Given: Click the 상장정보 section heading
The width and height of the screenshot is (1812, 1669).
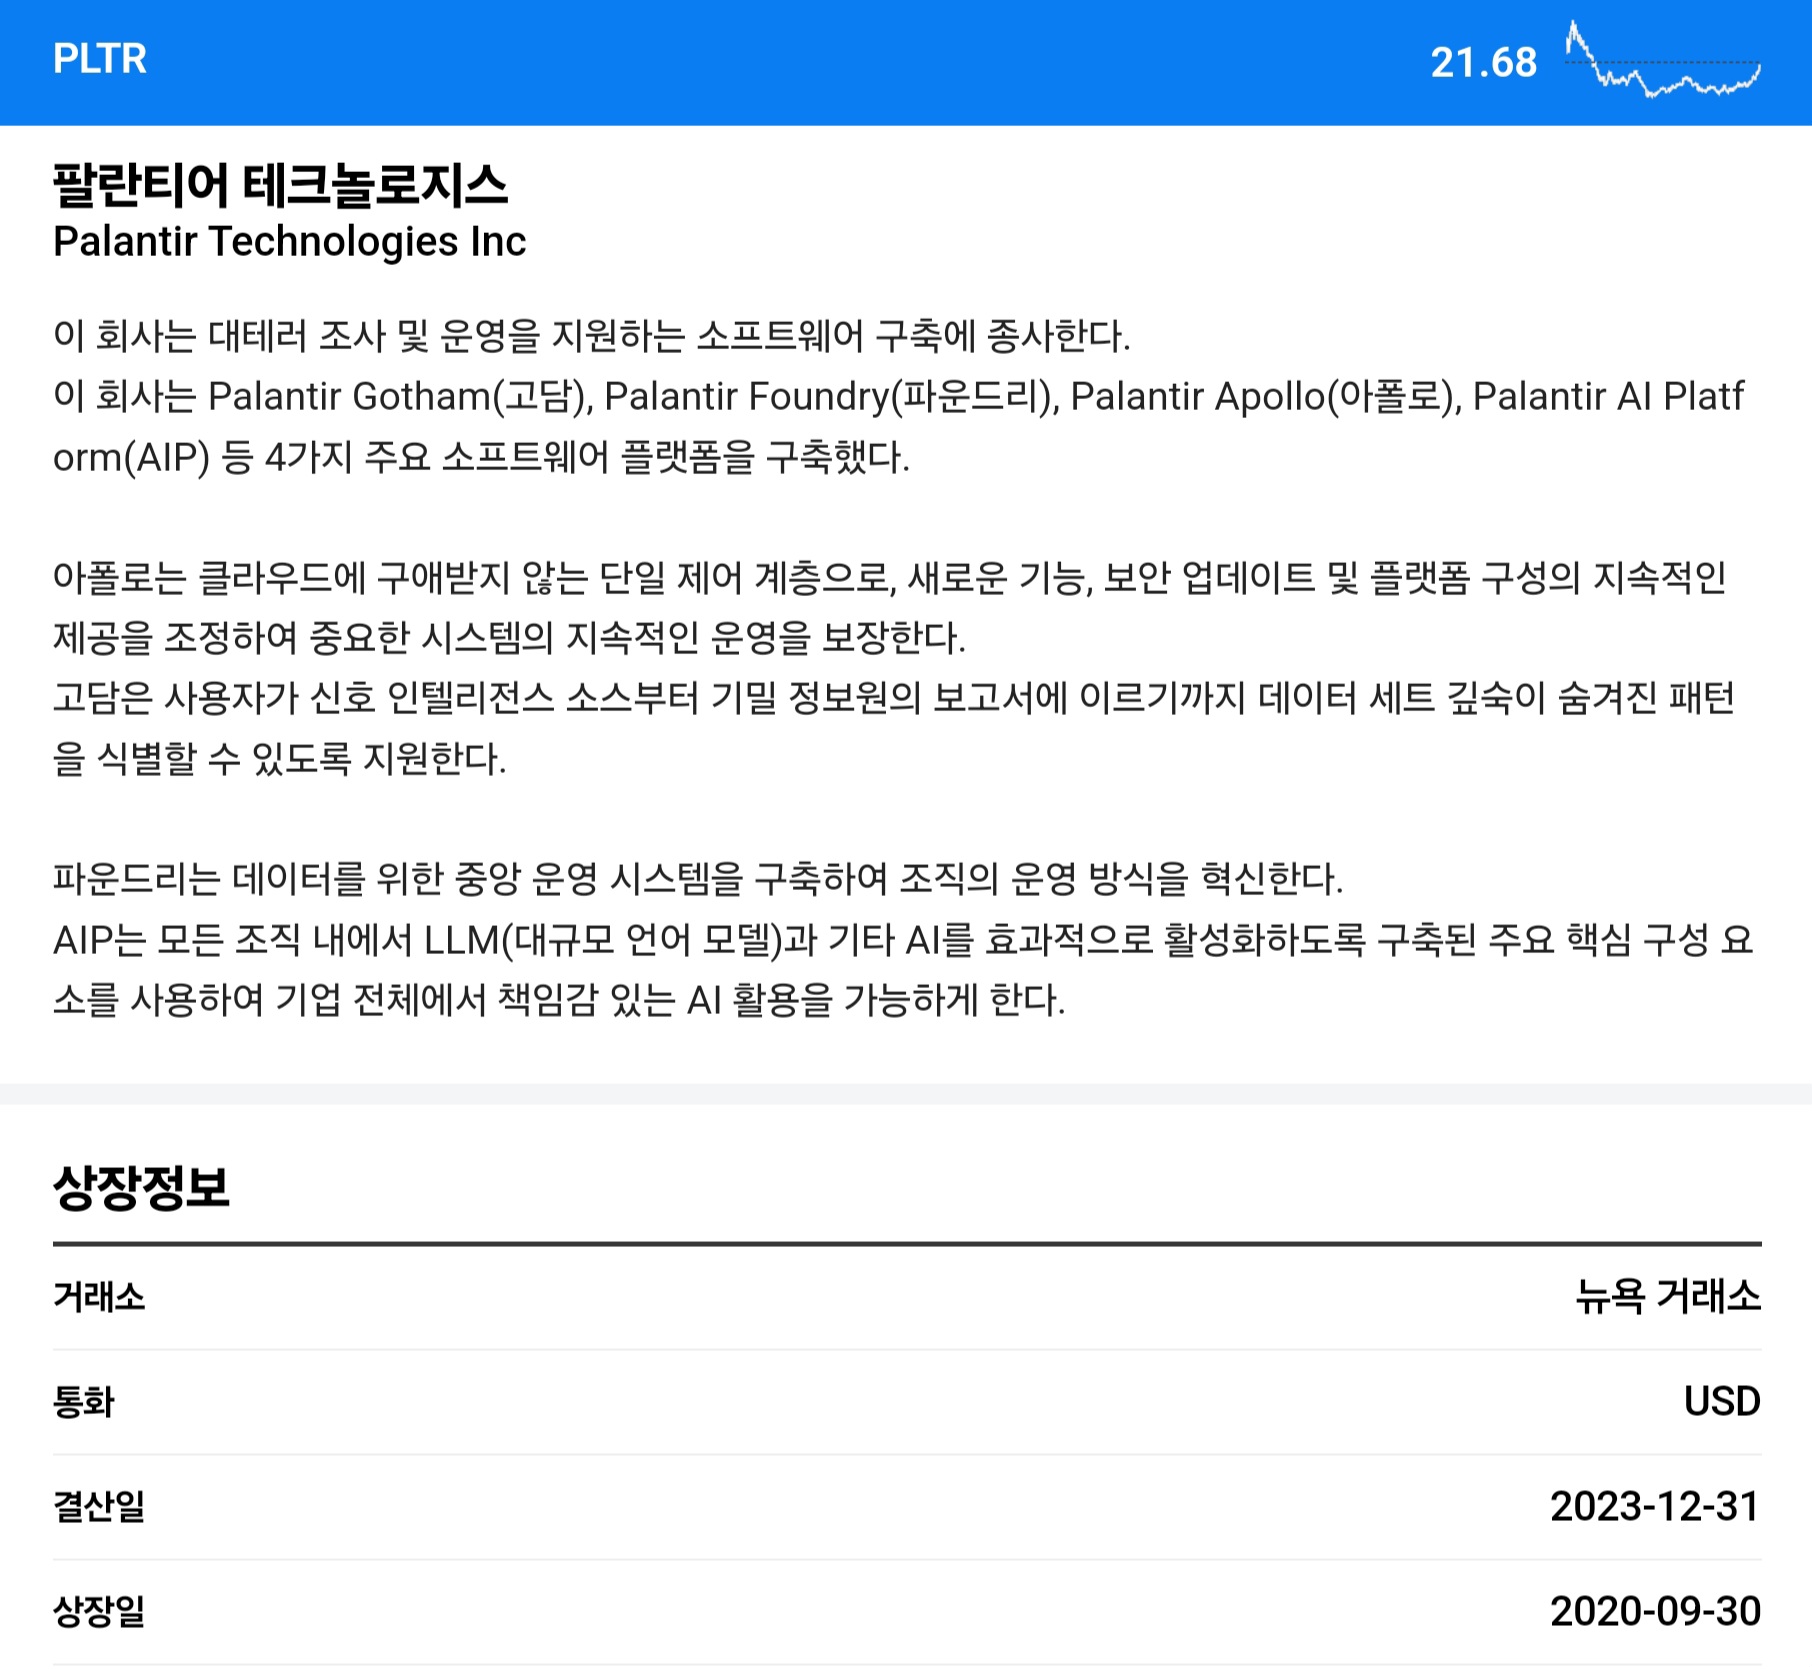Looking at the screenshot, I should point(141,1188).
